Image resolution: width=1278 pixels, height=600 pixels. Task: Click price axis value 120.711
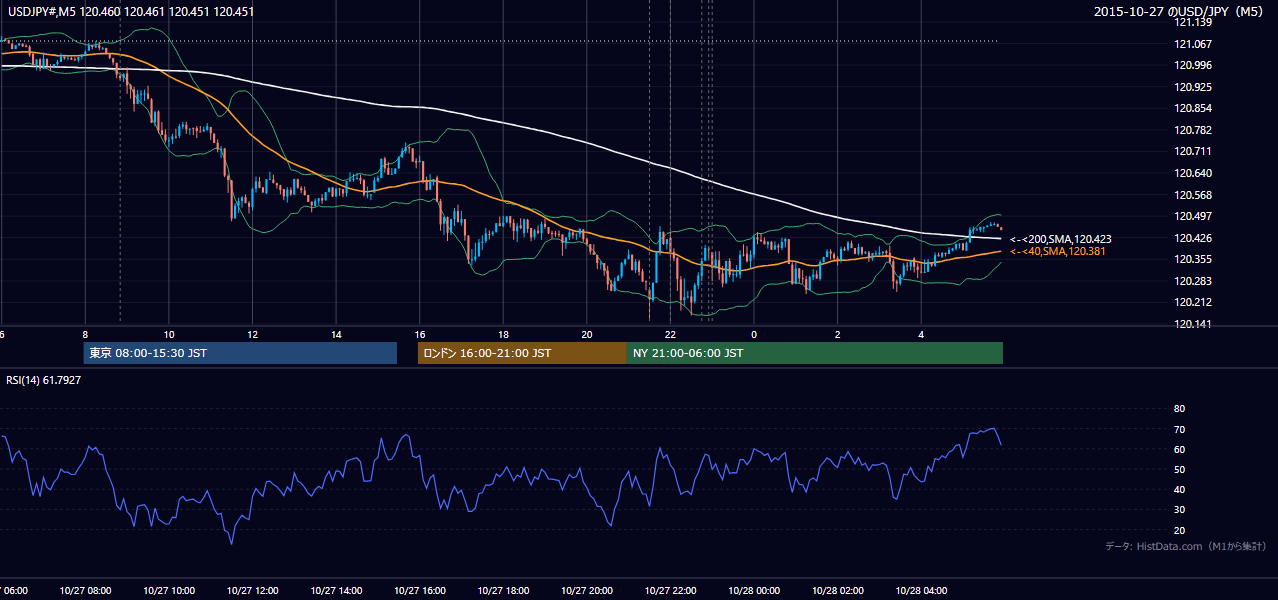1192,152
